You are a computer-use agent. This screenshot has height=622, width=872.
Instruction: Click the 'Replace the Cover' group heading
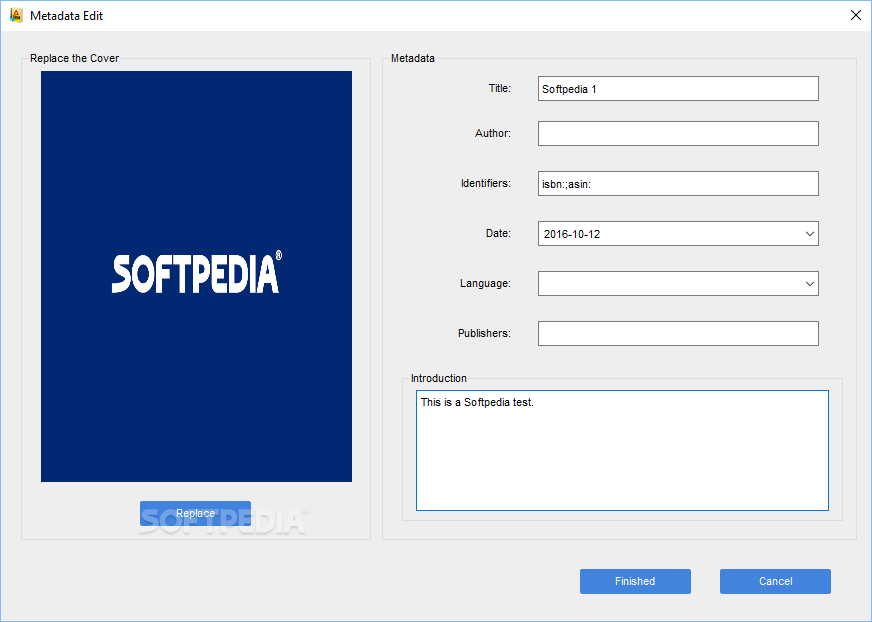point(75,58)
